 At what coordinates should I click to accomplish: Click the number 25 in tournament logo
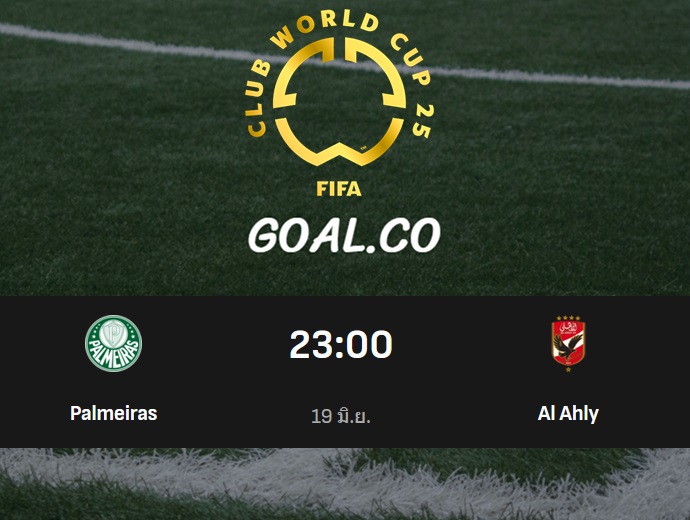pos(422,121)
